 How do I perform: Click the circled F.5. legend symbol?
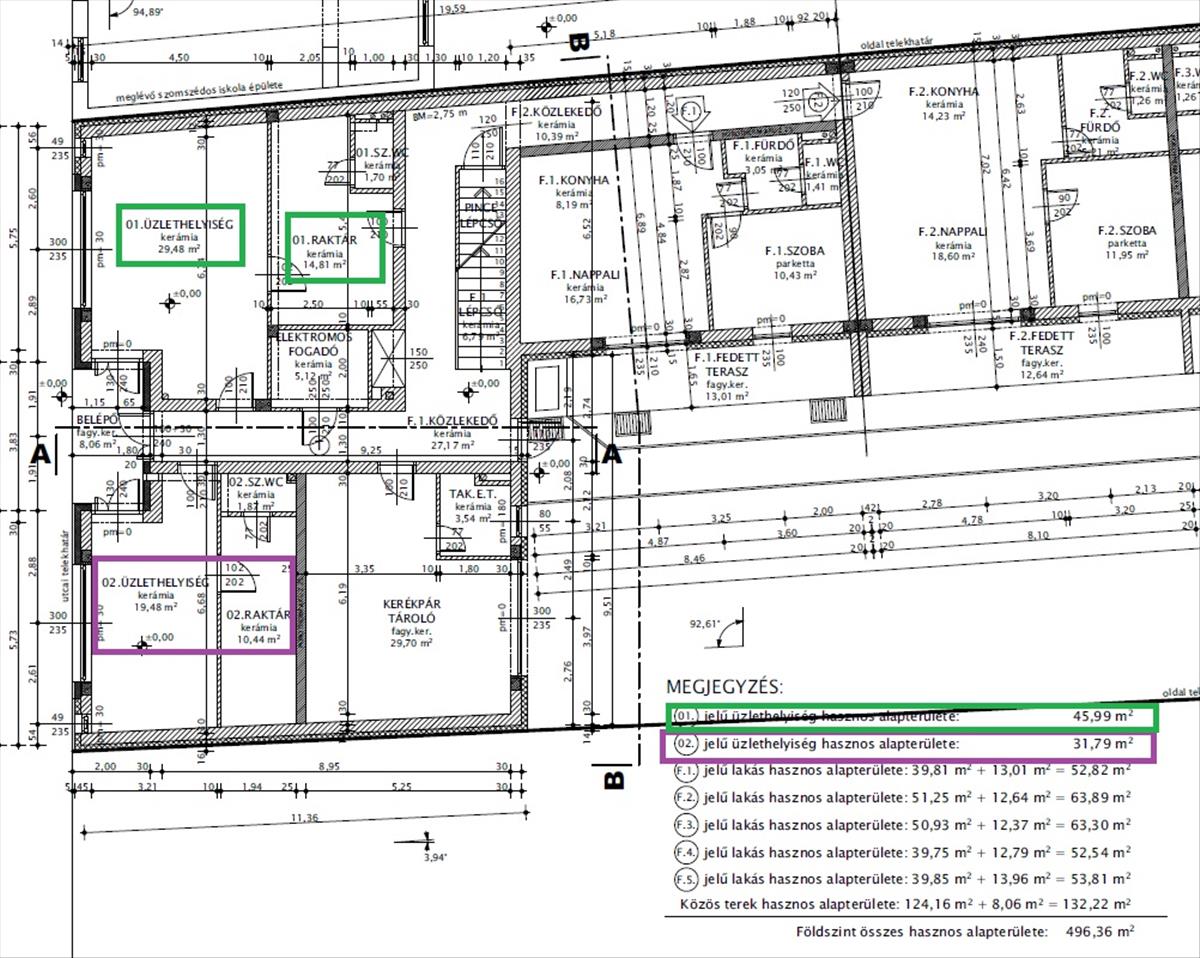coord(685,880)
